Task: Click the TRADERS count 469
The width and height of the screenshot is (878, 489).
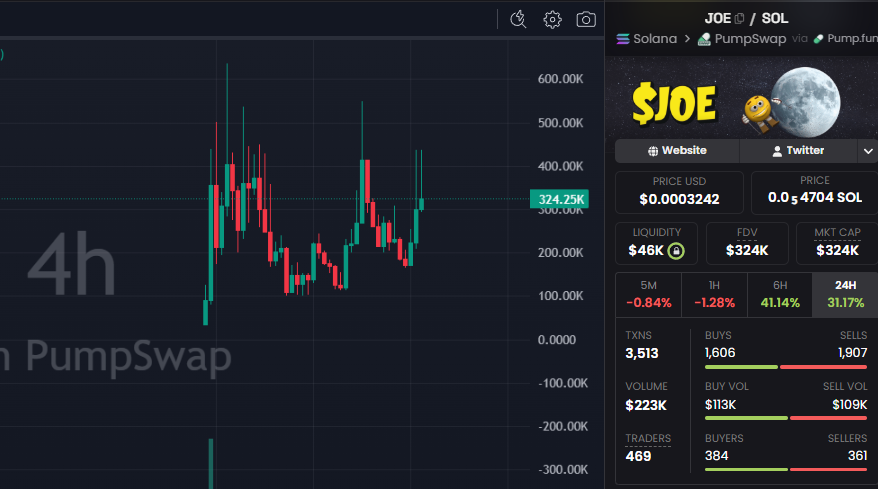Action: click(x=638, y=456)
